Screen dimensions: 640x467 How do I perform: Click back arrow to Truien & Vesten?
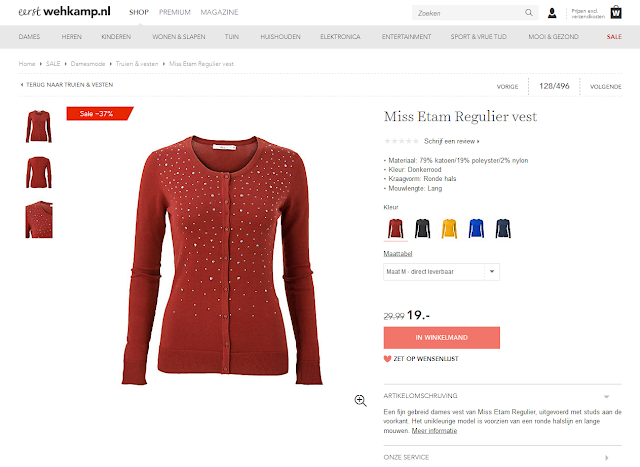click(x=22, y=85)
